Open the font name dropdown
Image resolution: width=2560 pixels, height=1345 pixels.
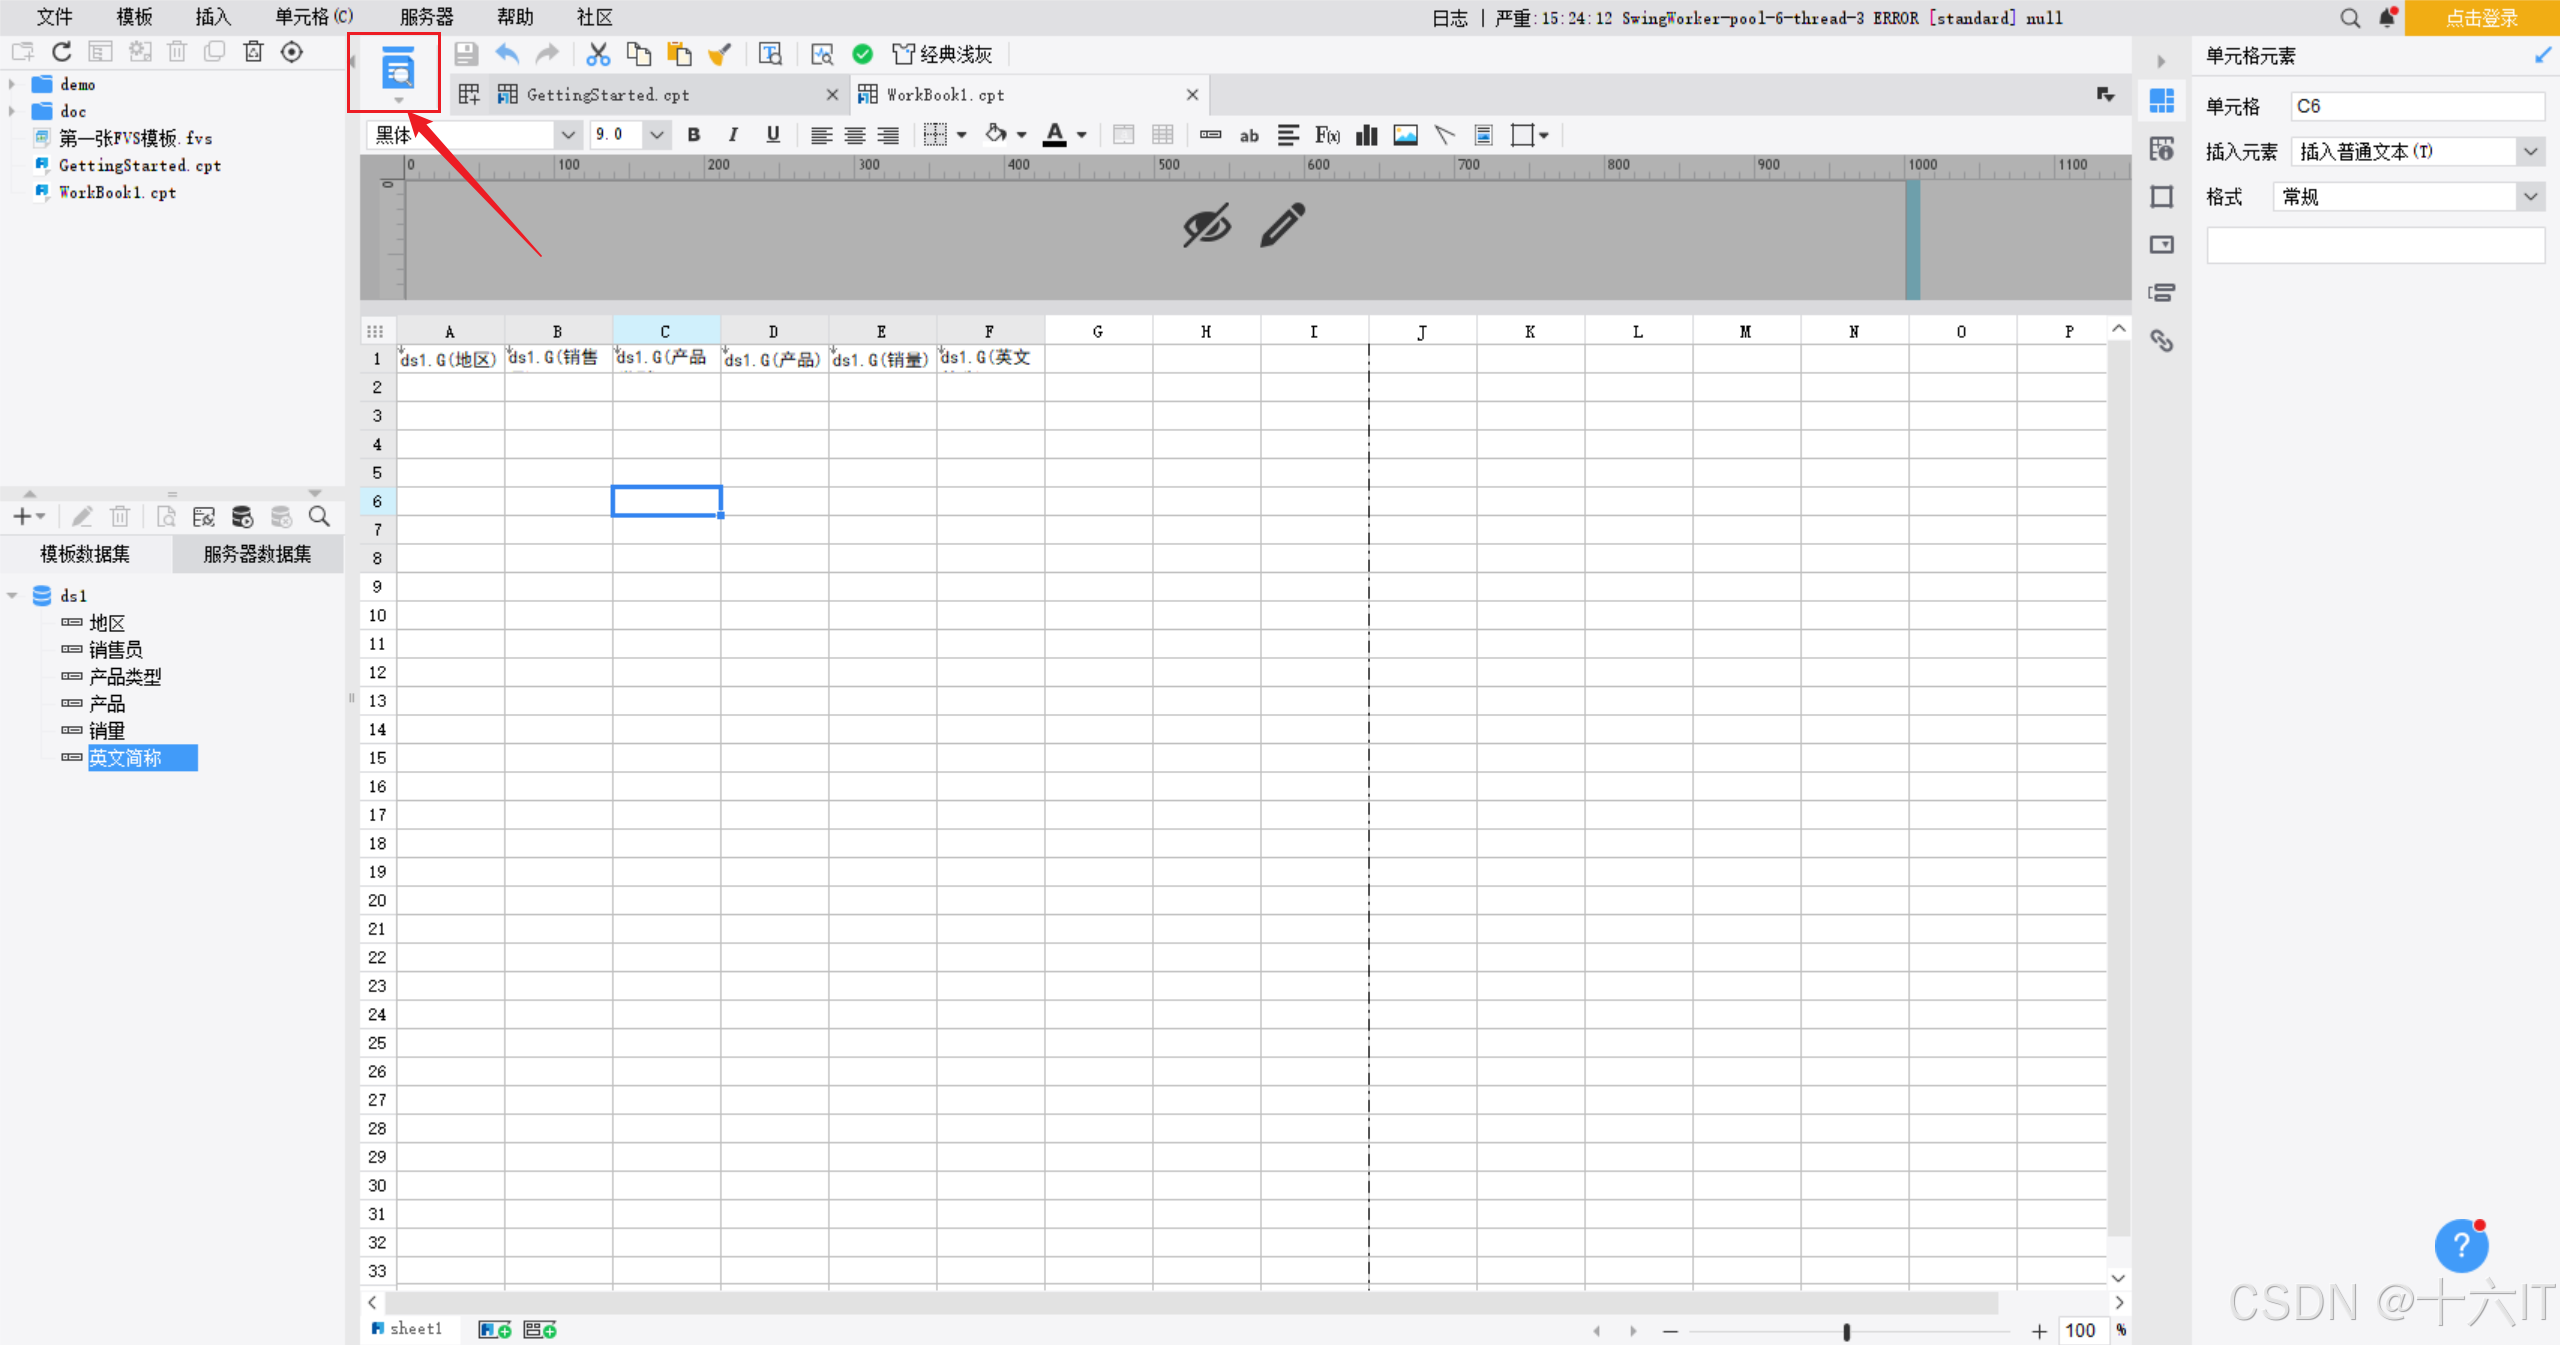click(567, 135)
